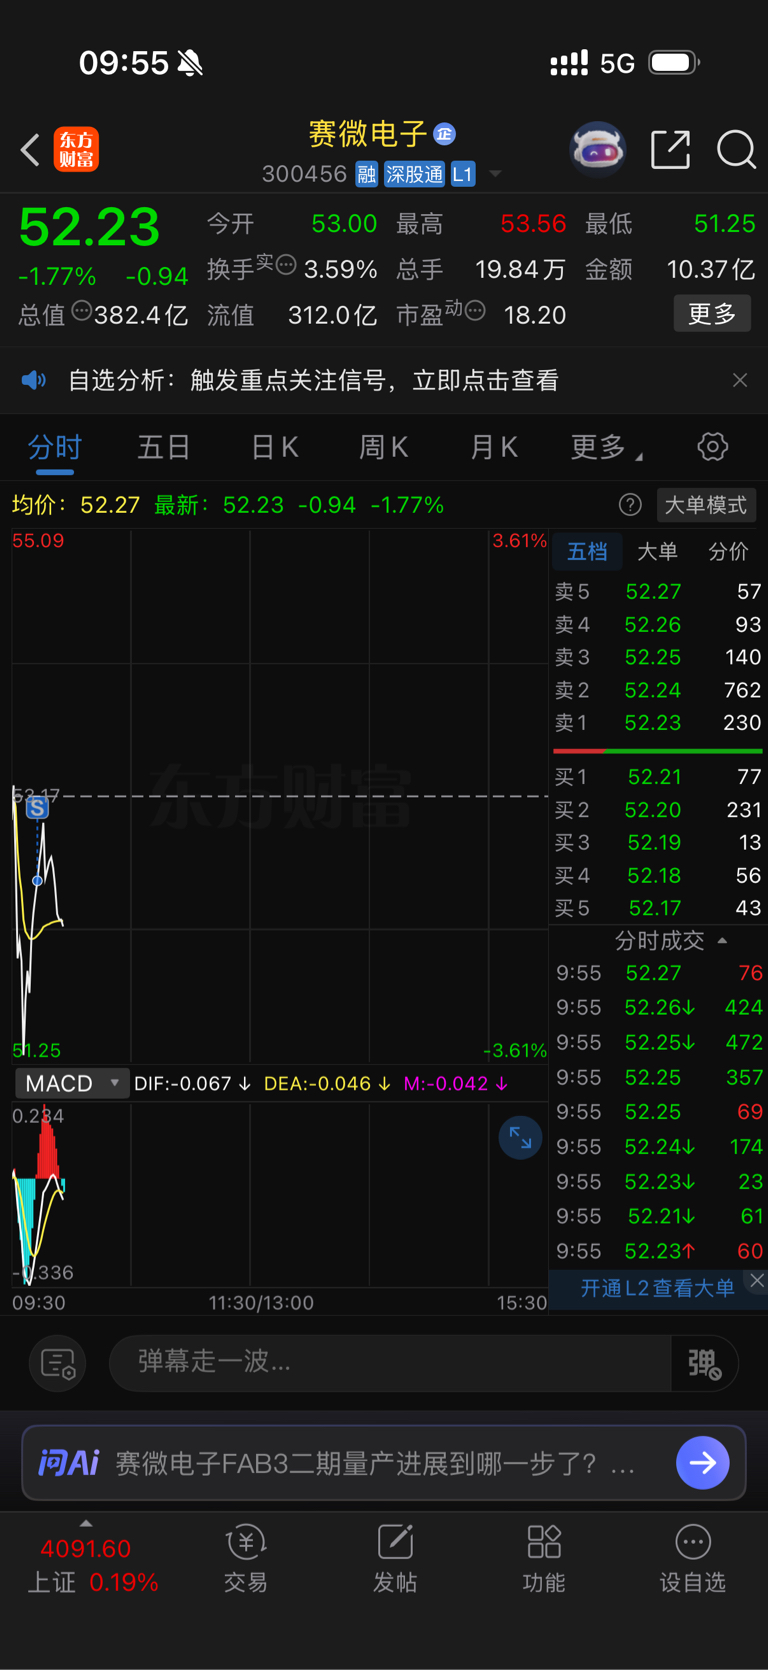Open the 功能 functions icon

(544, 1558)
